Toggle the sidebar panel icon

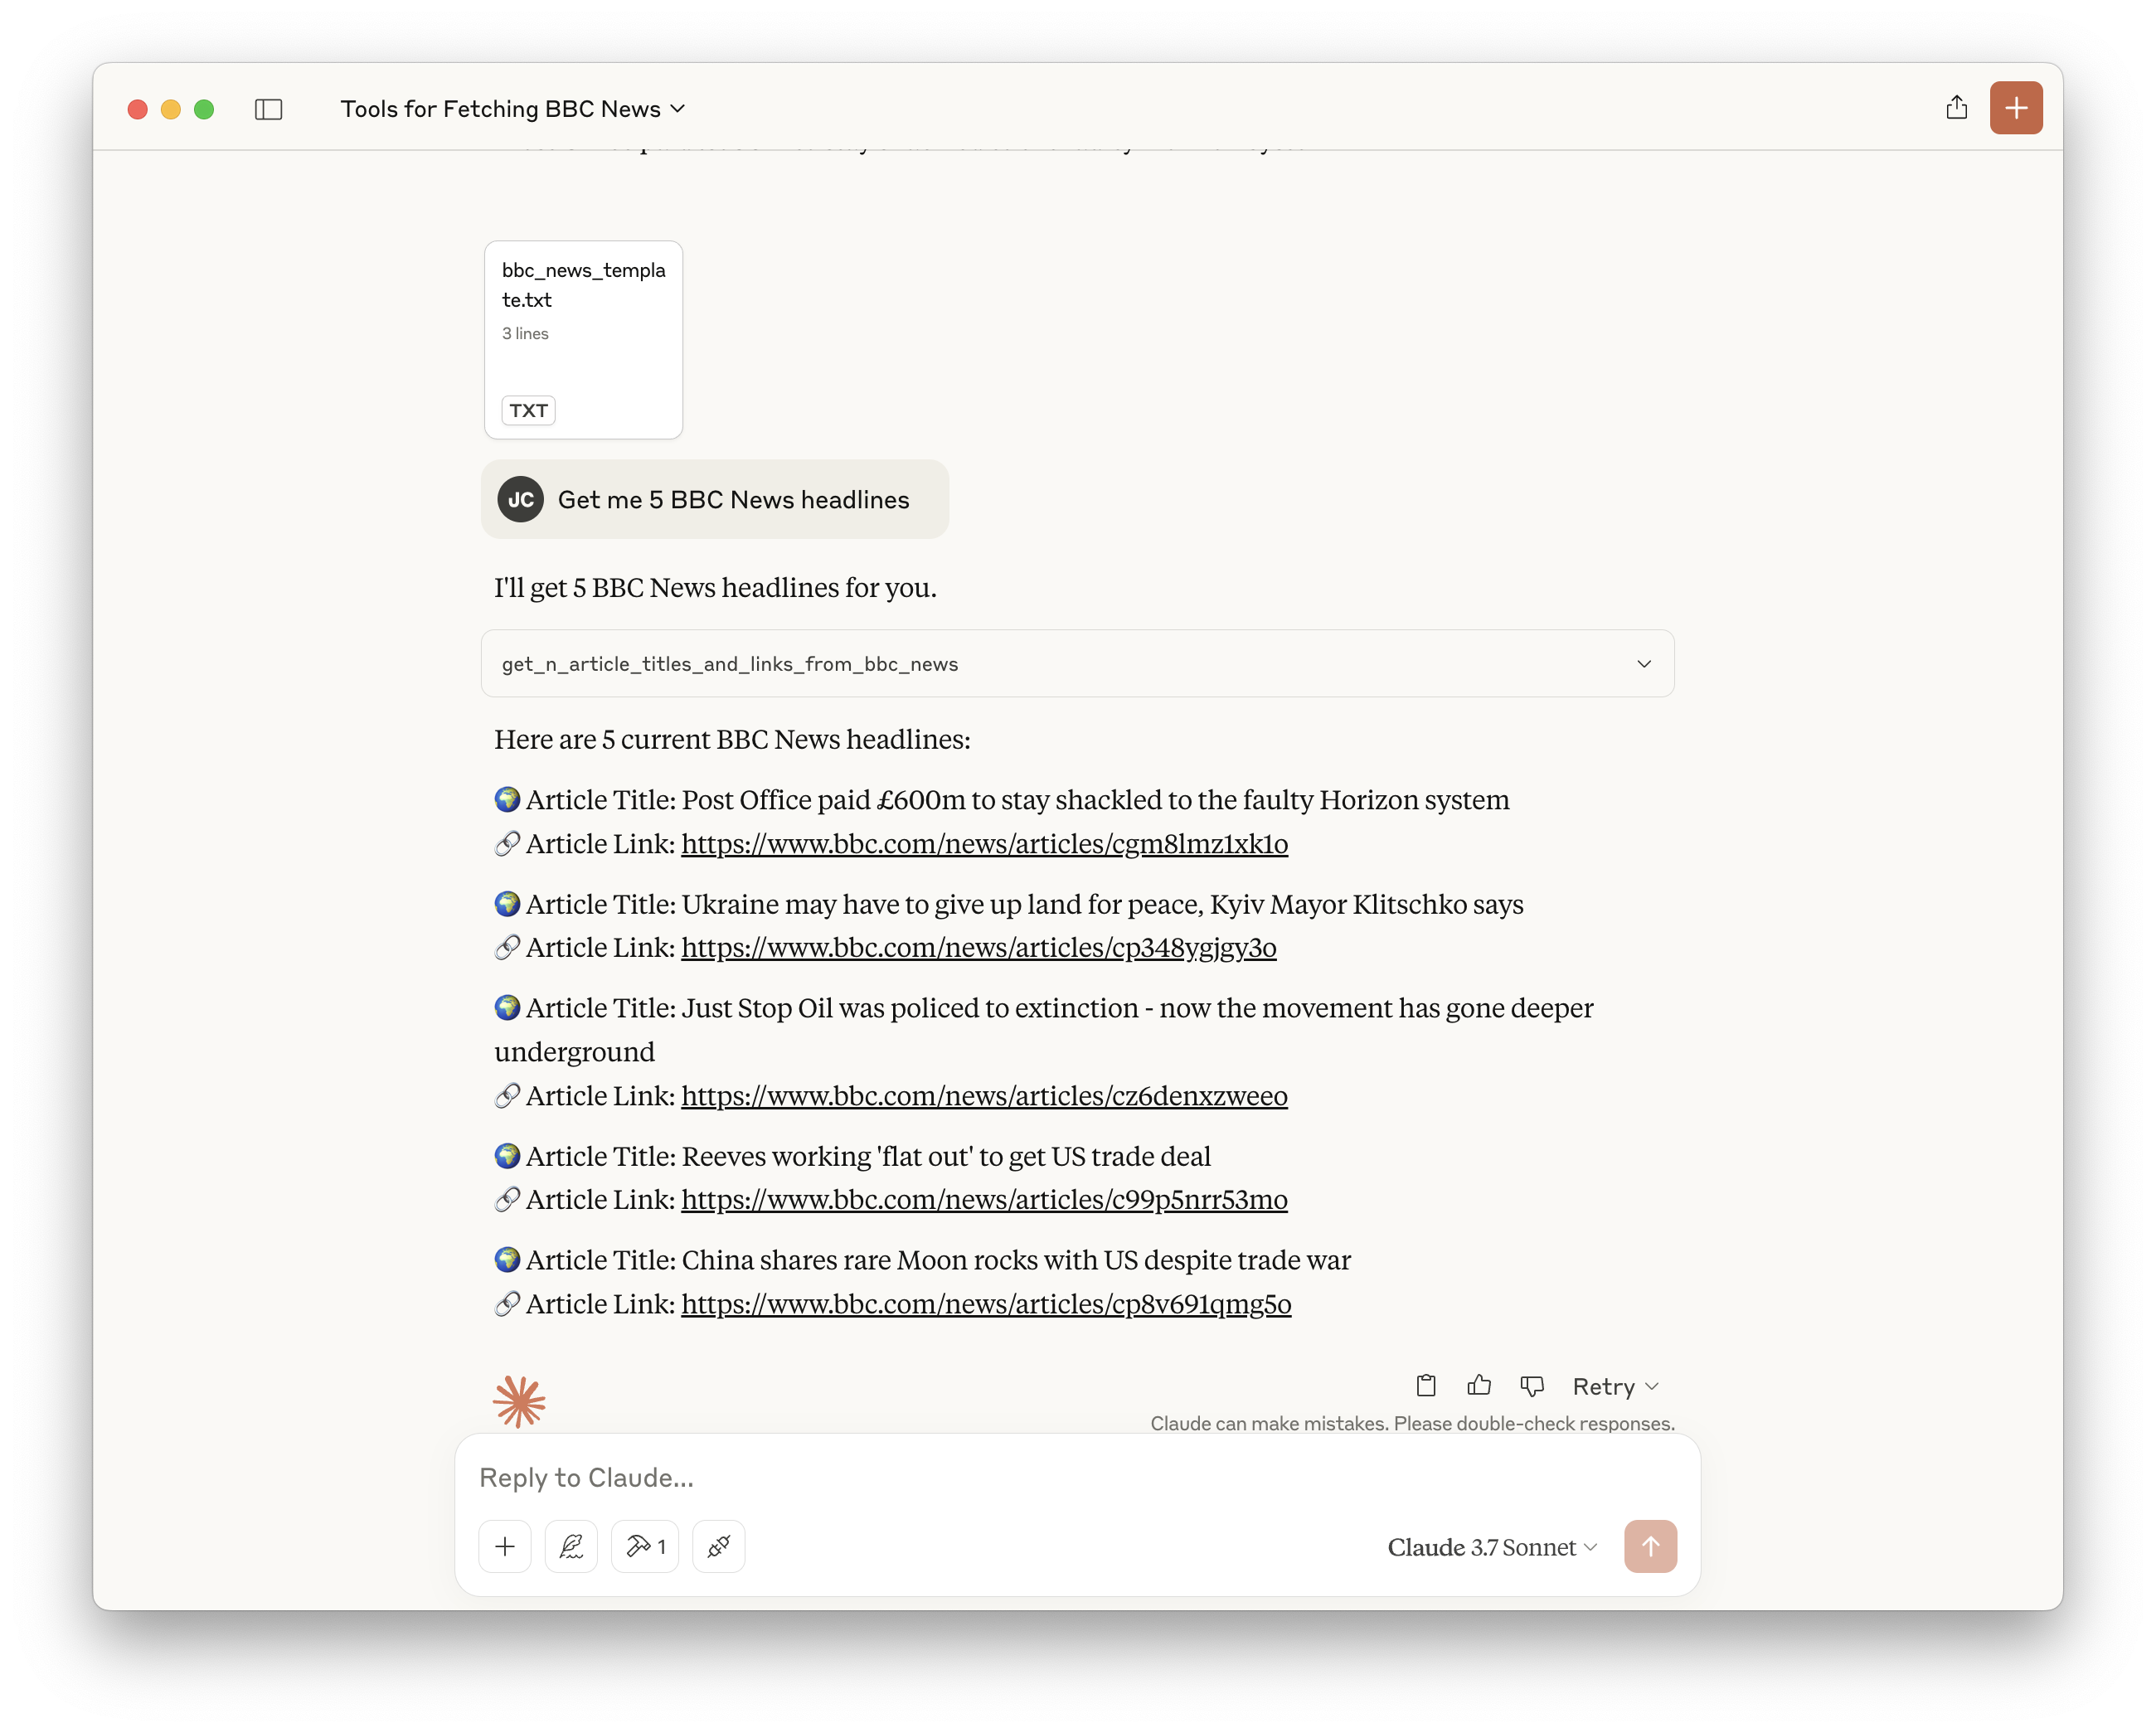(x=268, y=109)
